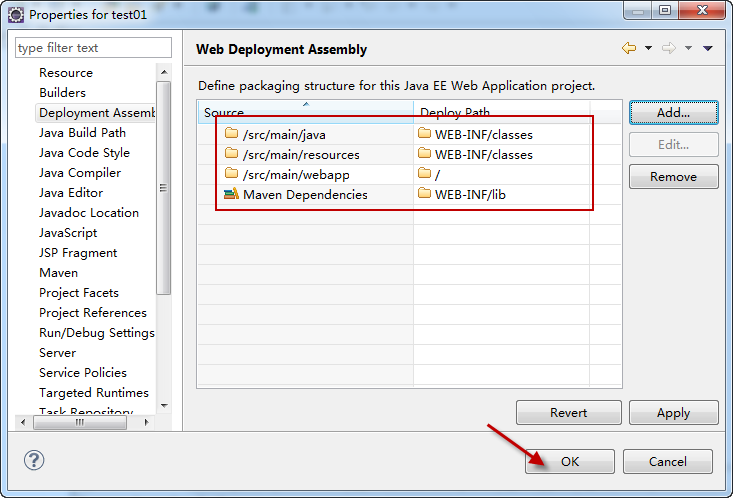This screenshot has width=733, height=498.
Task: Select Java Build Path in the sidebar
Action: pos(82,133)
